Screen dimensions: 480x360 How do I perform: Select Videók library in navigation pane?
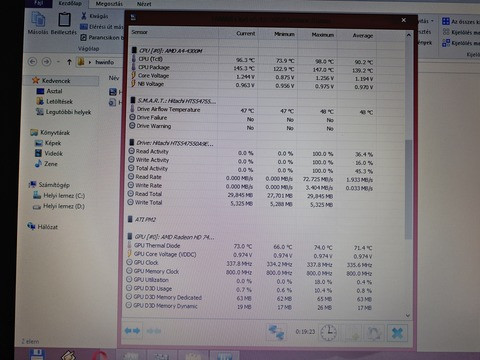[49, 153]
